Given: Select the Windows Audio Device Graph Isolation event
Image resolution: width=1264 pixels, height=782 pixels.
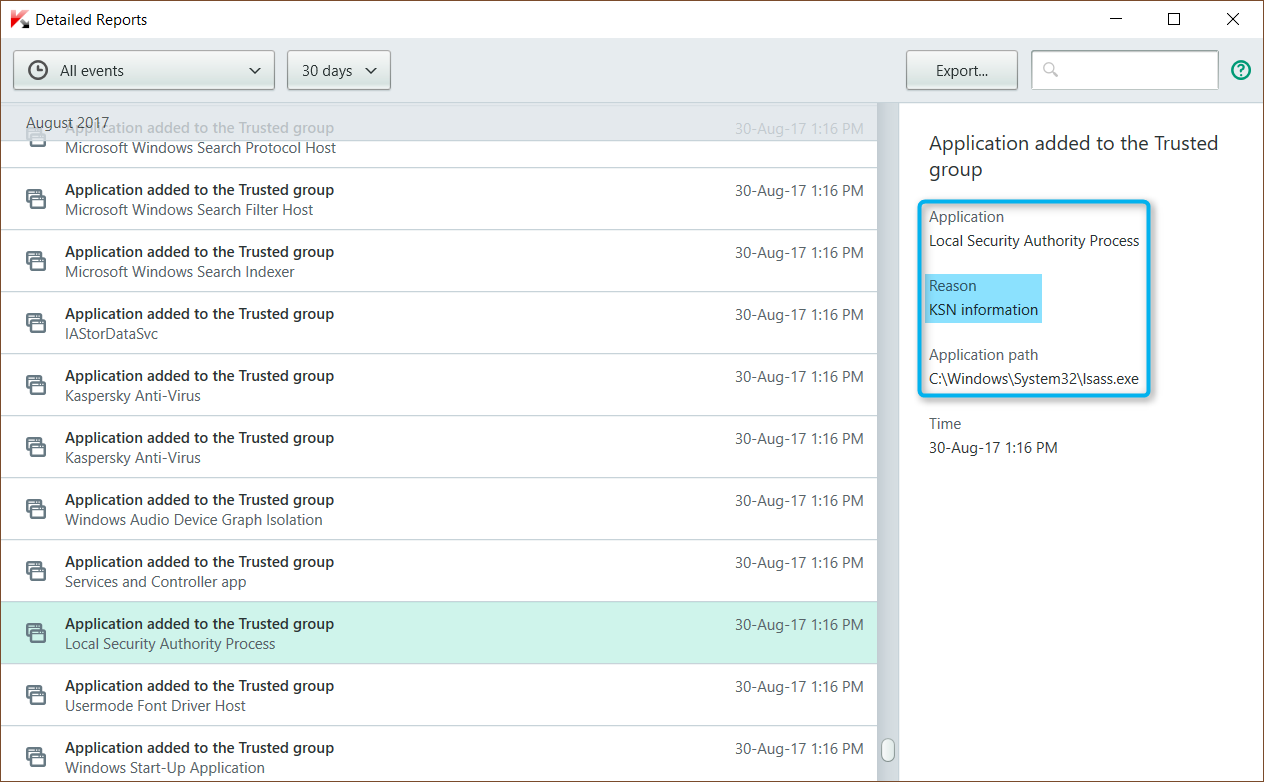Looking at the screenshot, I should tap(438, 509).
